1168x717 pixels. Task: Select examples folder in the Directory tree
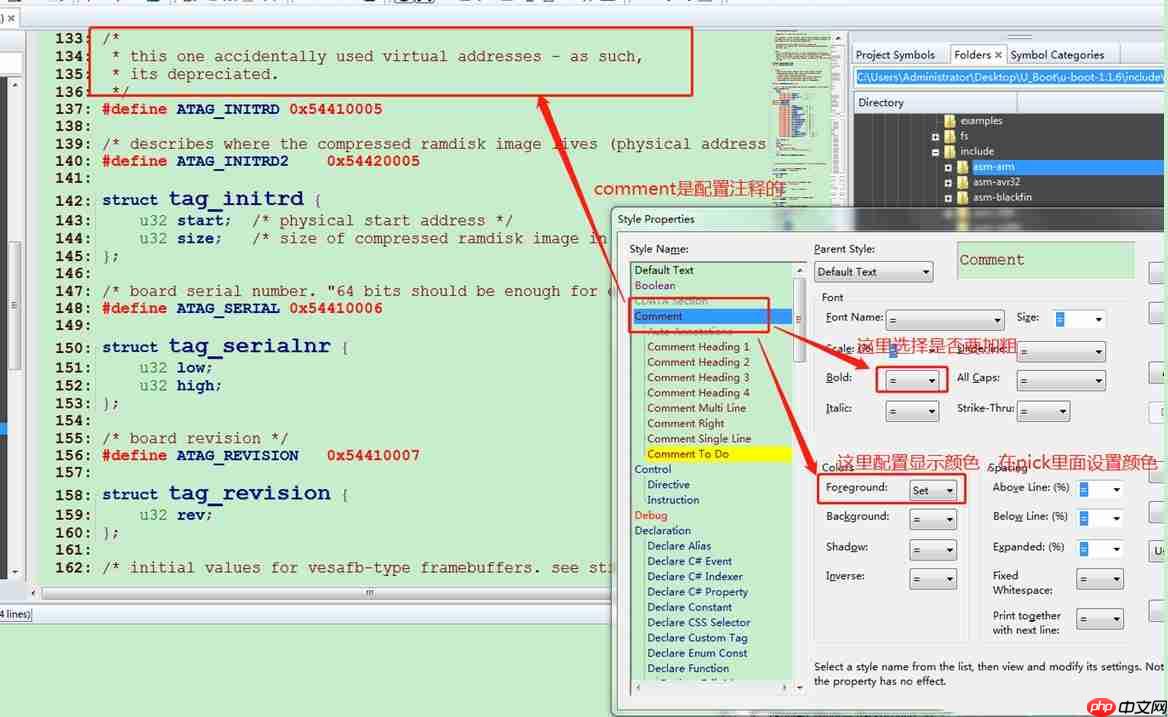[x=980, y=121]
